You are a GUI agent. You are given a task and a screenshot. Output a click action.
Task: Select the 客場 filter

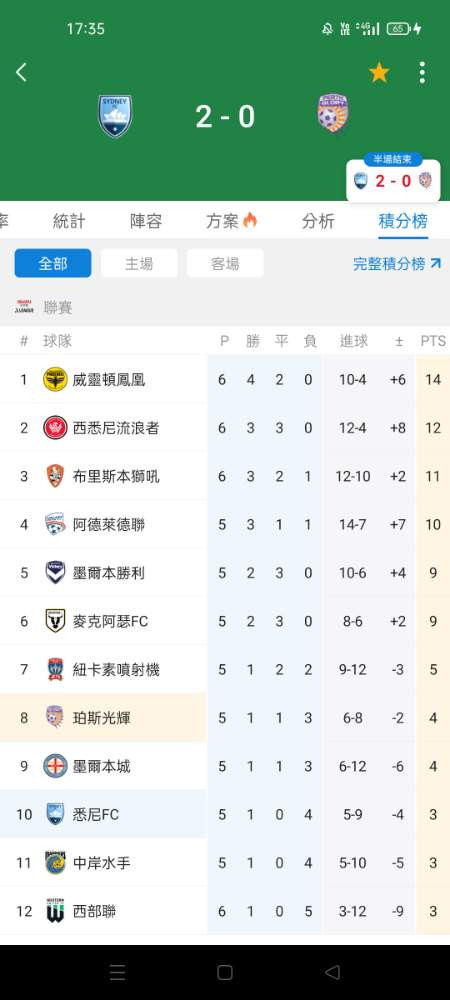coord(225,263)
